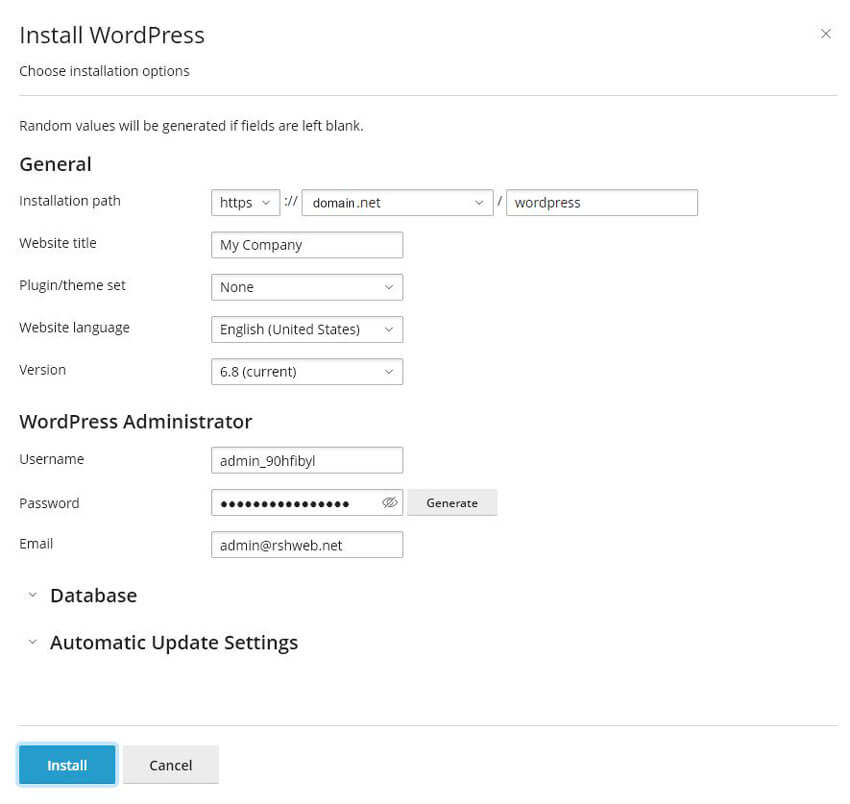Reveal the hidden password using the eye icon

pos(389,502)
